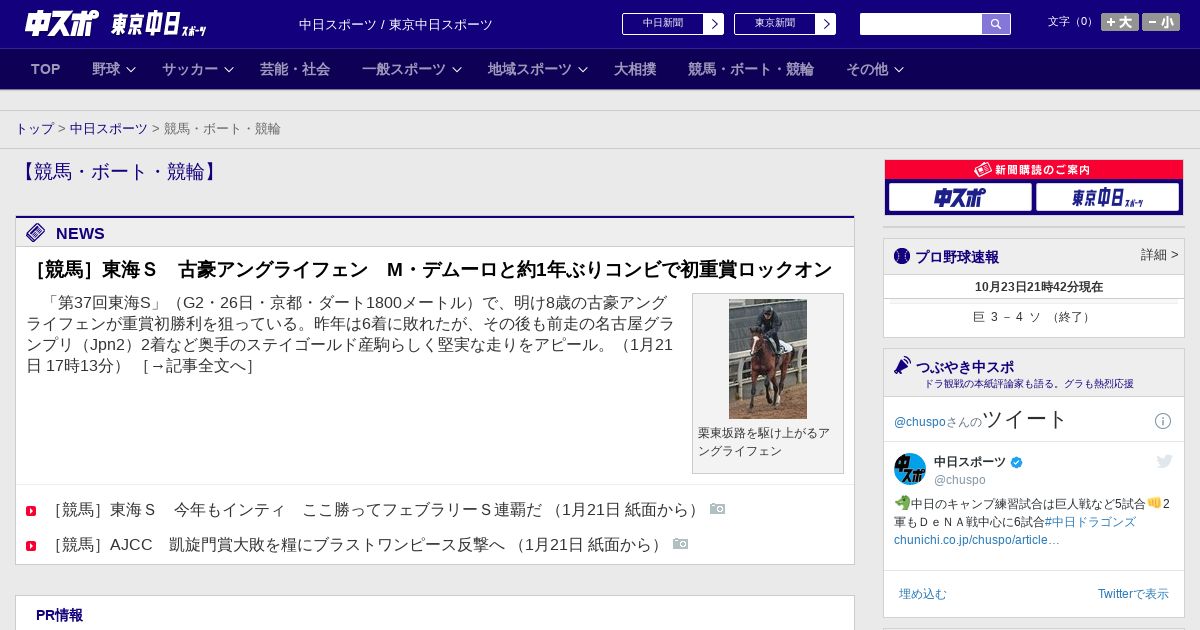
Task: Click 中日スポーツ breadcrumb link
Action: coord(109,129)
